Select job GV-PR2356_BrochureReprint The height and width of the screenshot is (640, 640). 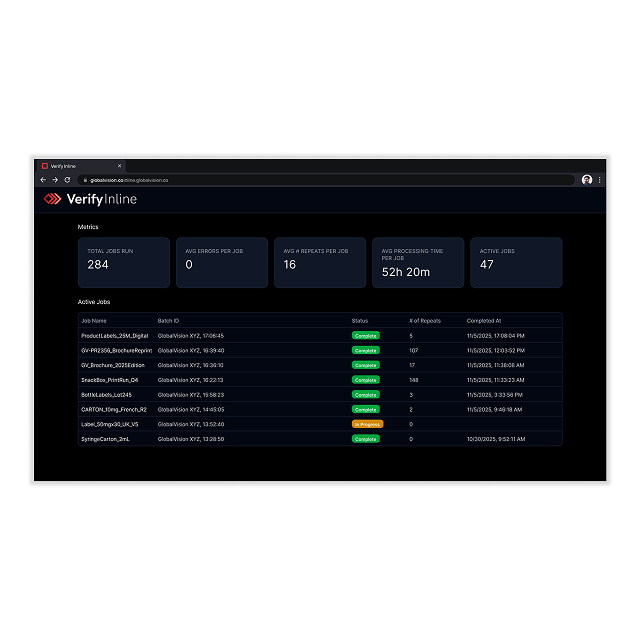tap(116, 351)
